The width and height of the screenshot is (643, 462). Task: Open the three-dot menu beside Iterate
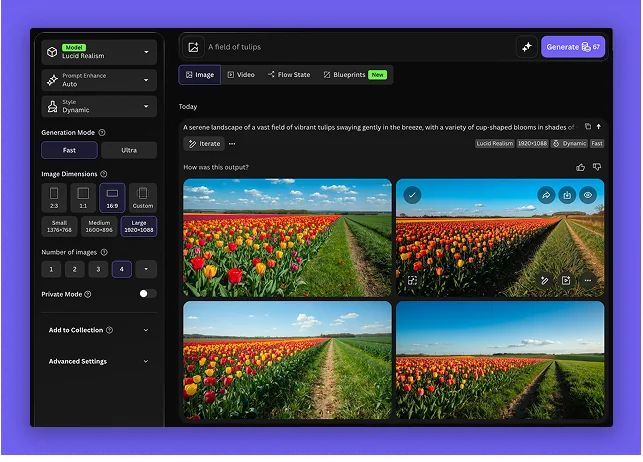232,144
